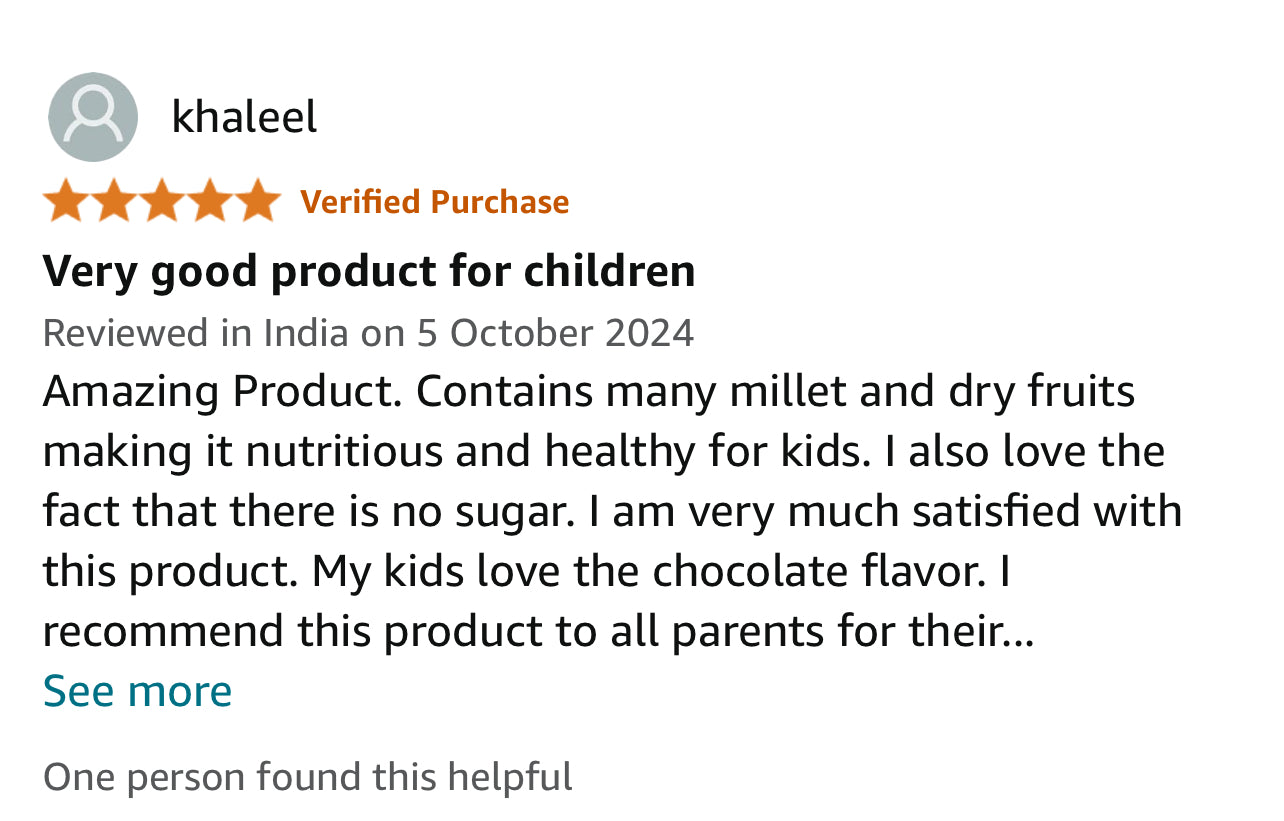
Task: Click 'Reviewed in India on 5 October 2024'
Action: pyautogui.click(x=368, y=332)
